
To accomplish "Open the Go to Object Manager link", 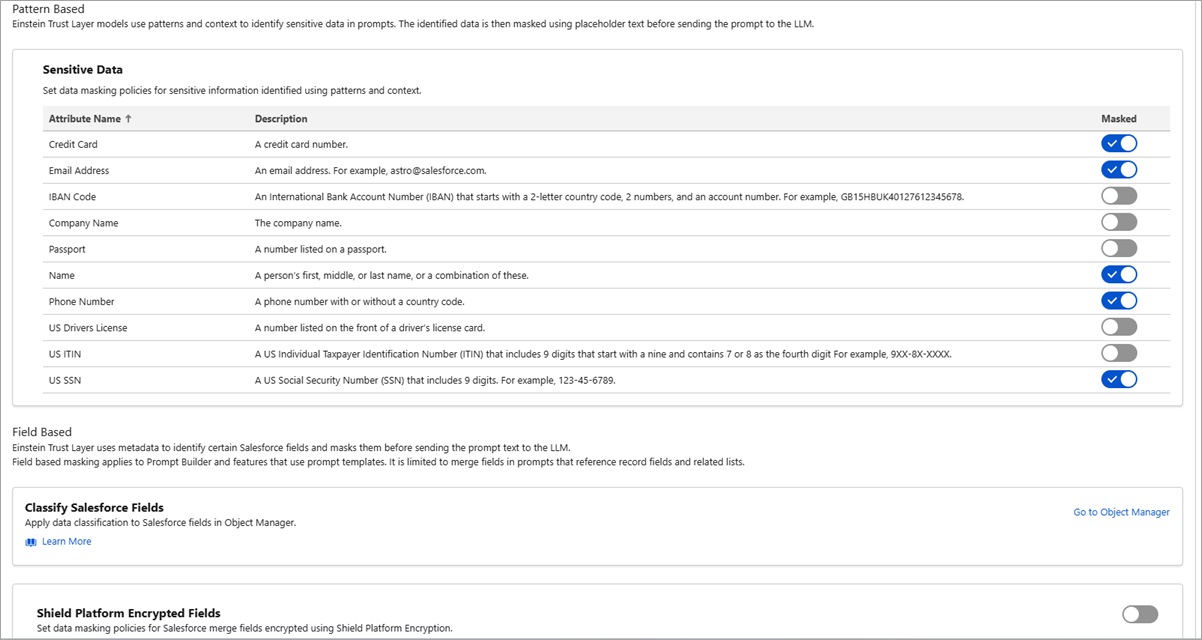I will pos(1121,512).
